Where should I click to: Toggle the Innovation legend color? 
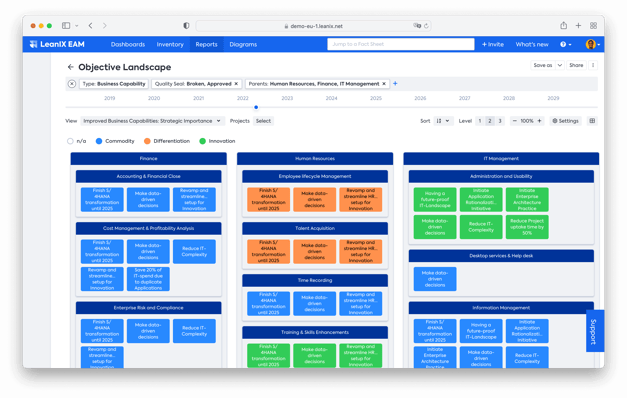[x=202, y=141]
